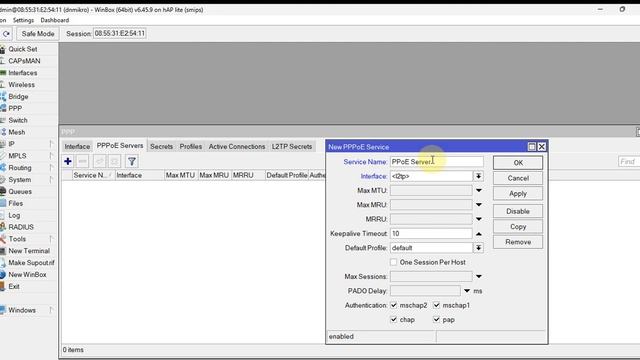Expand the System submenu in sidebar
The height and width of the screenshot is (360, 640).
51,179
